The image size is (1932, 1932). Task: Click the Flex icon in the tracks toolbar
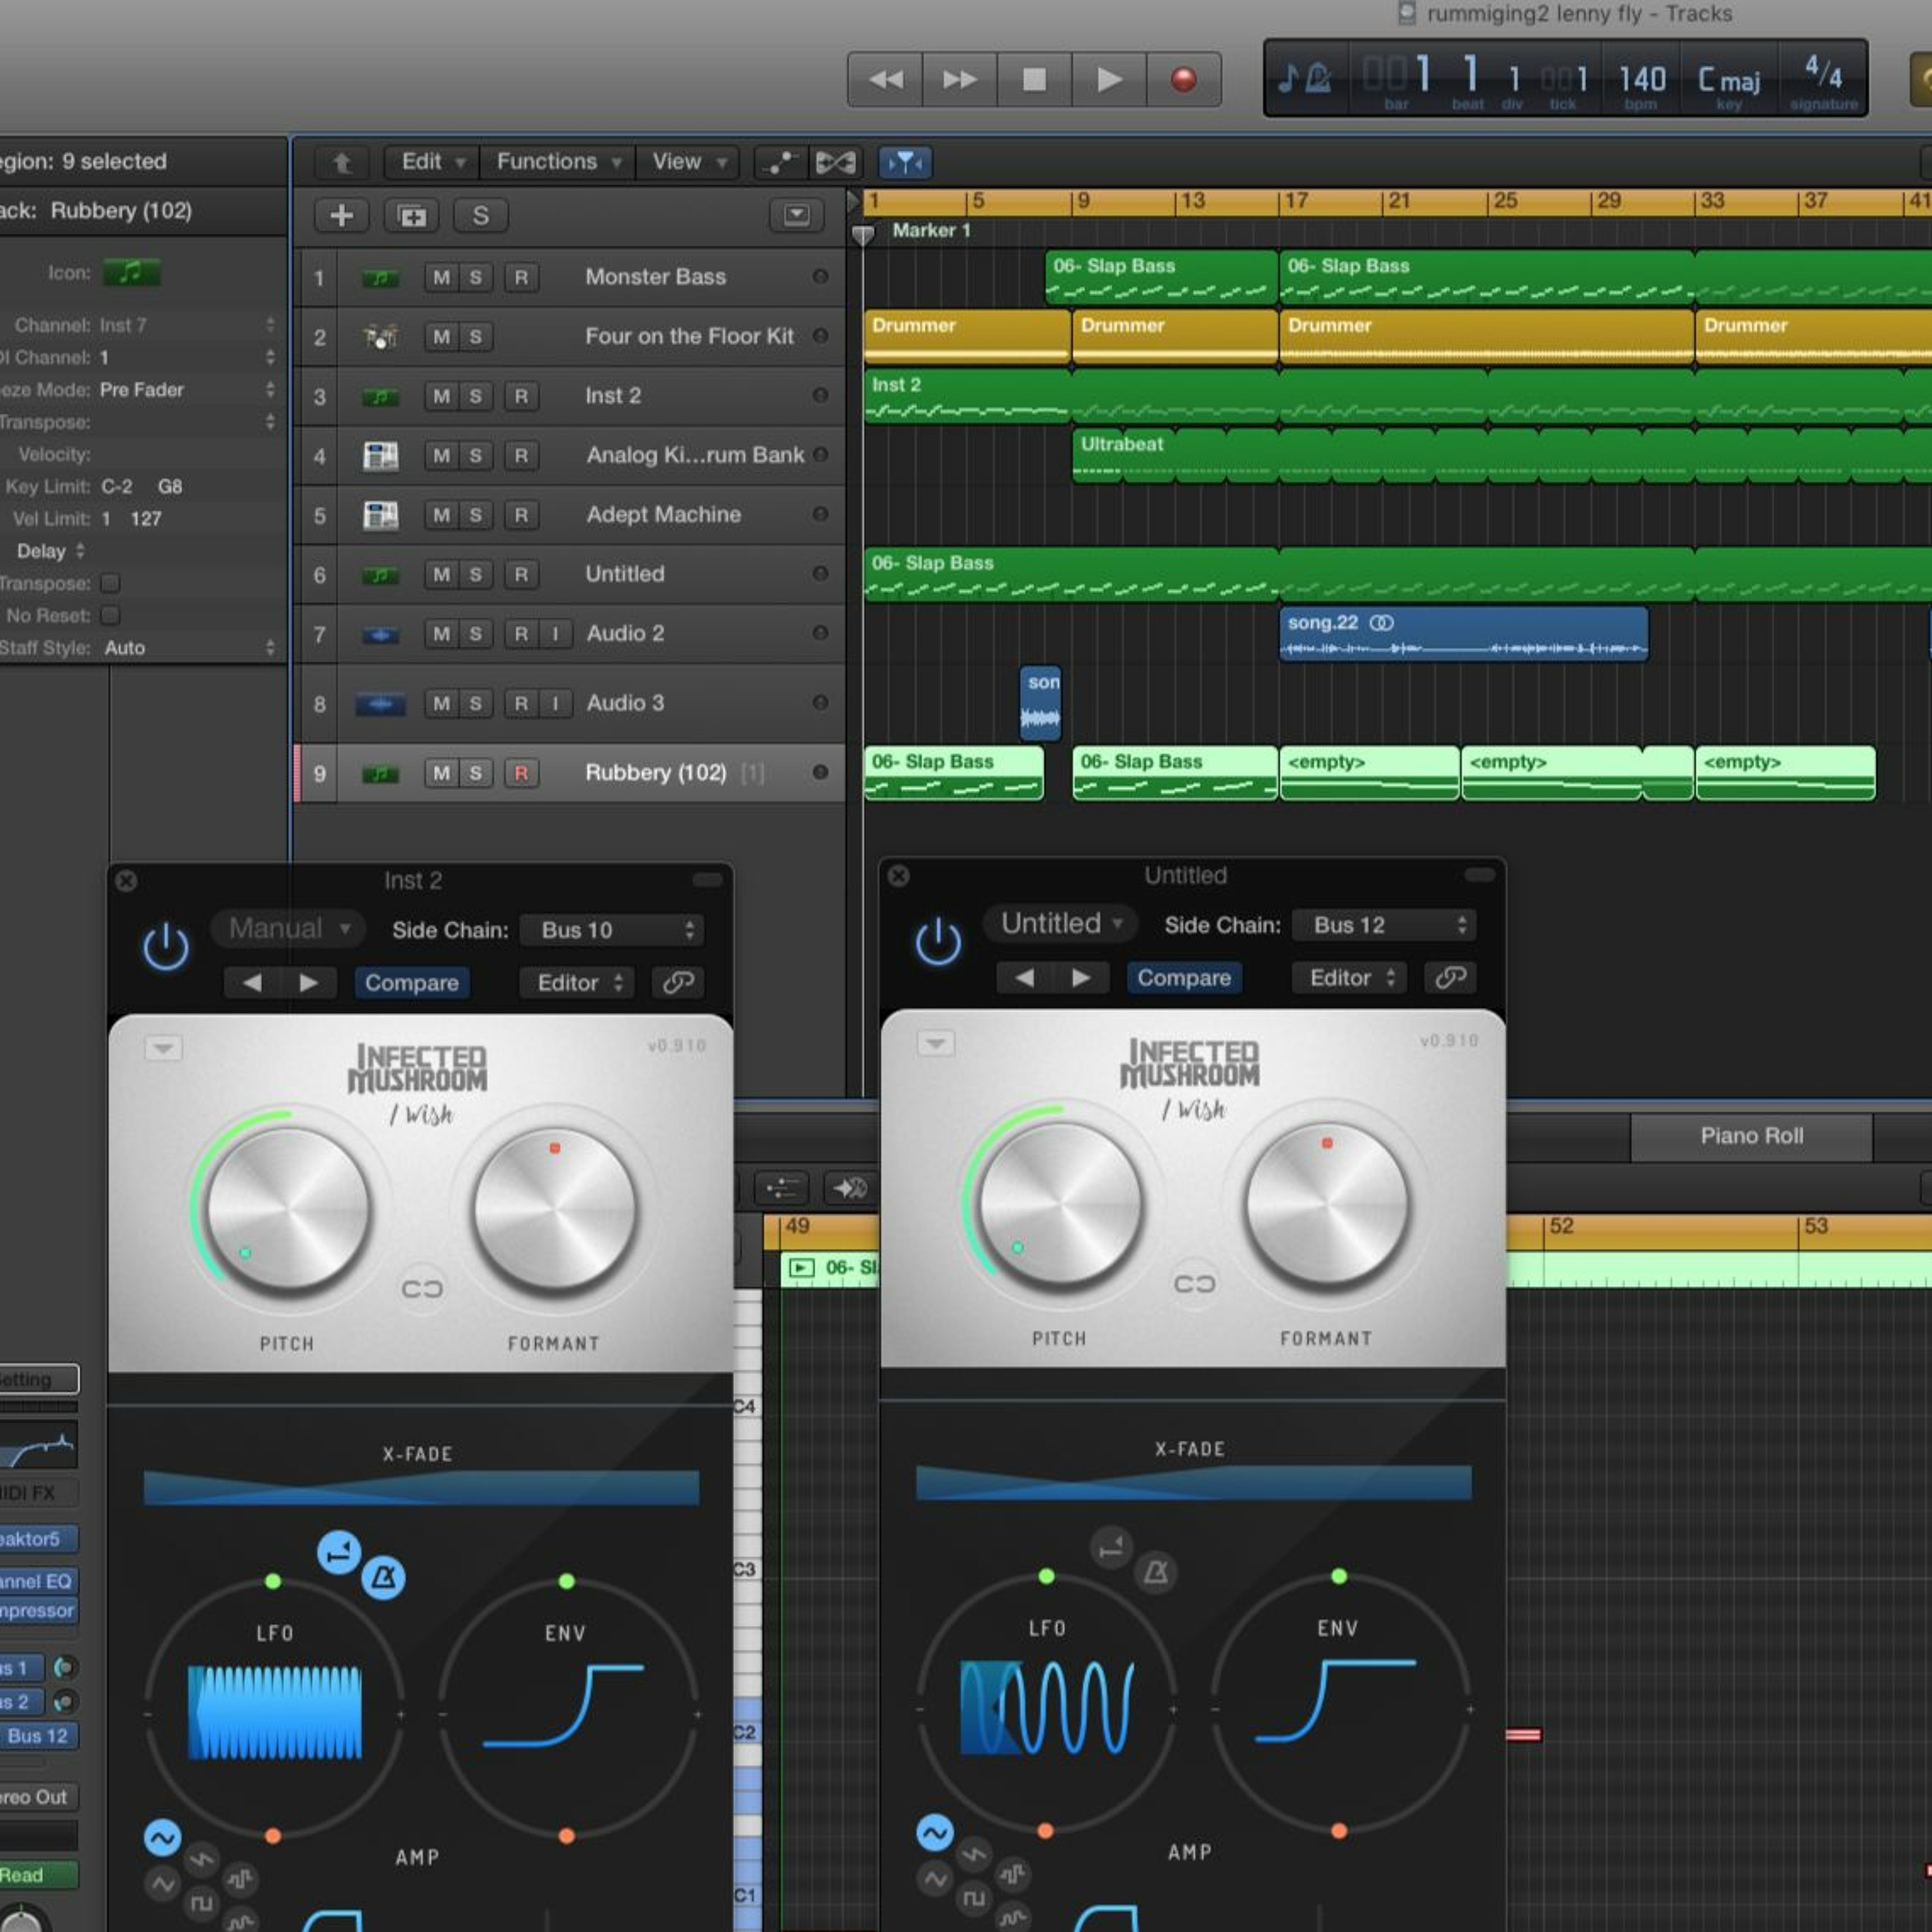pyautogui.click(x=836, y=162)
